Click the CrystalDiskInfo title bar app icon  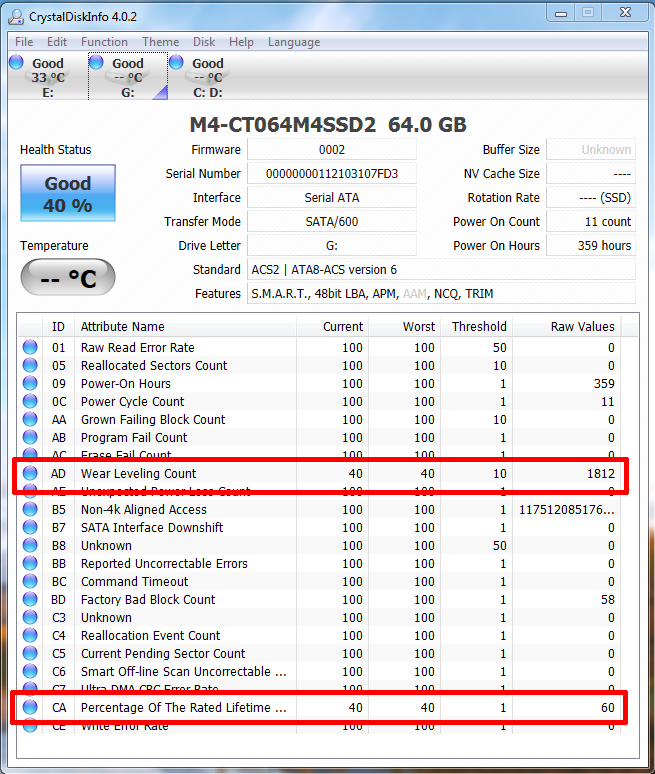click(x=16, y=17)
